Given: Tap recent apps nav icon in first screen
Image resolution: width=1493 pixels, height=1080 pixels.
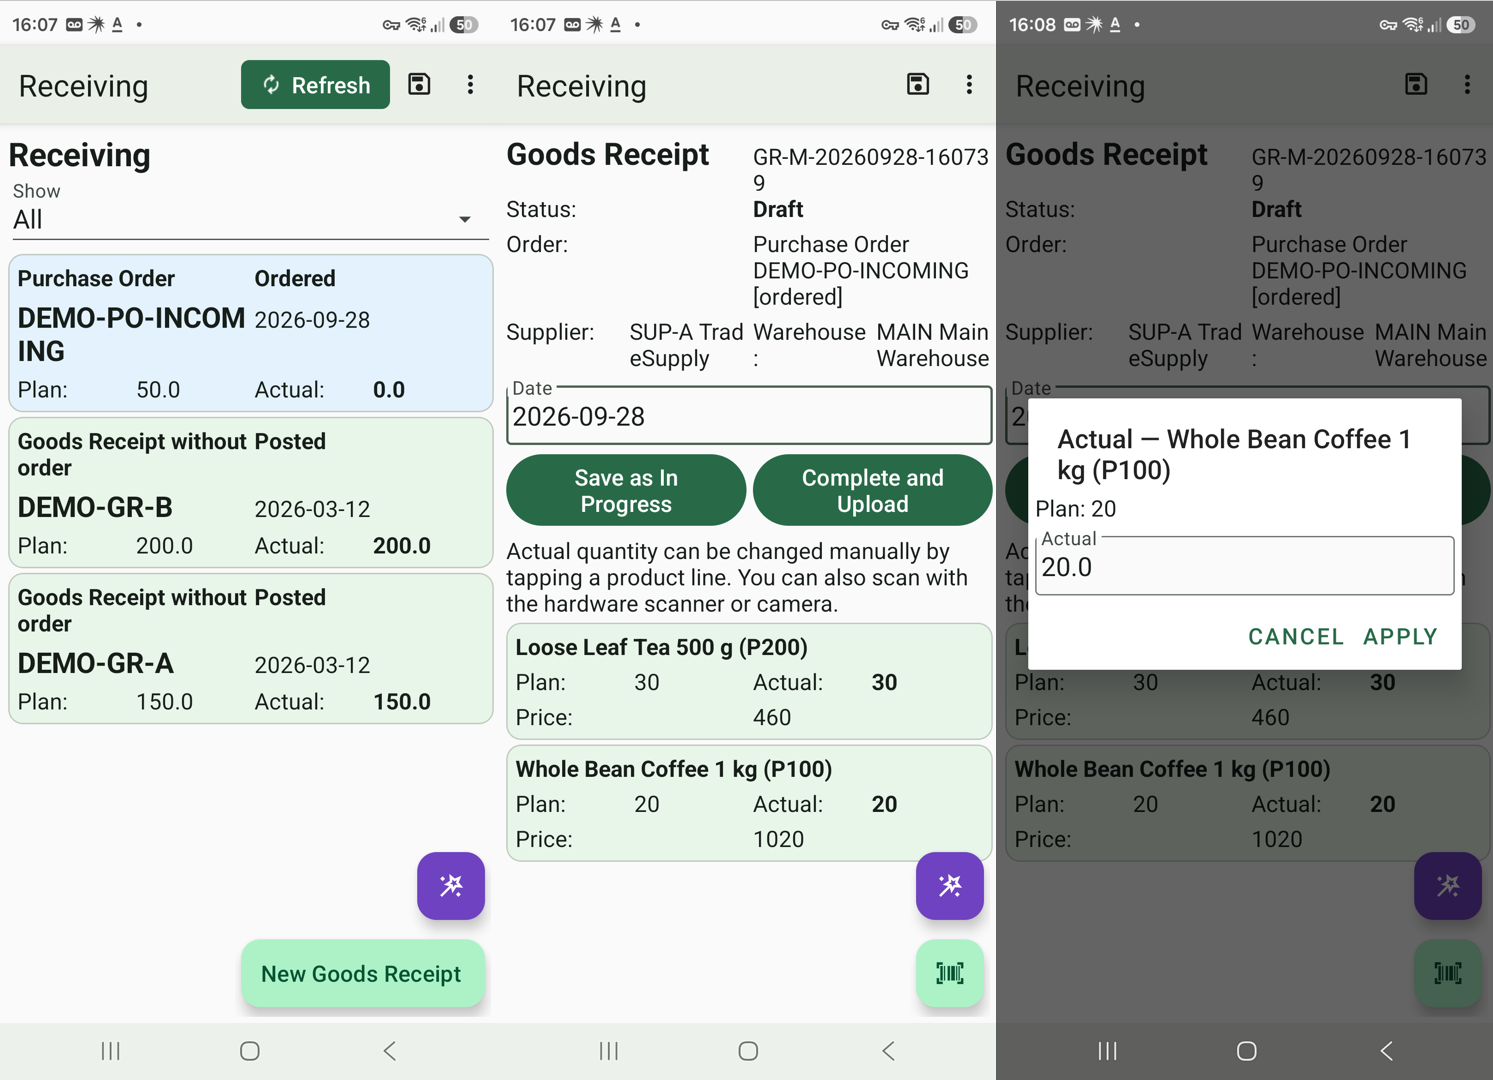Looking at the screenshot, I should [111, 1051].
